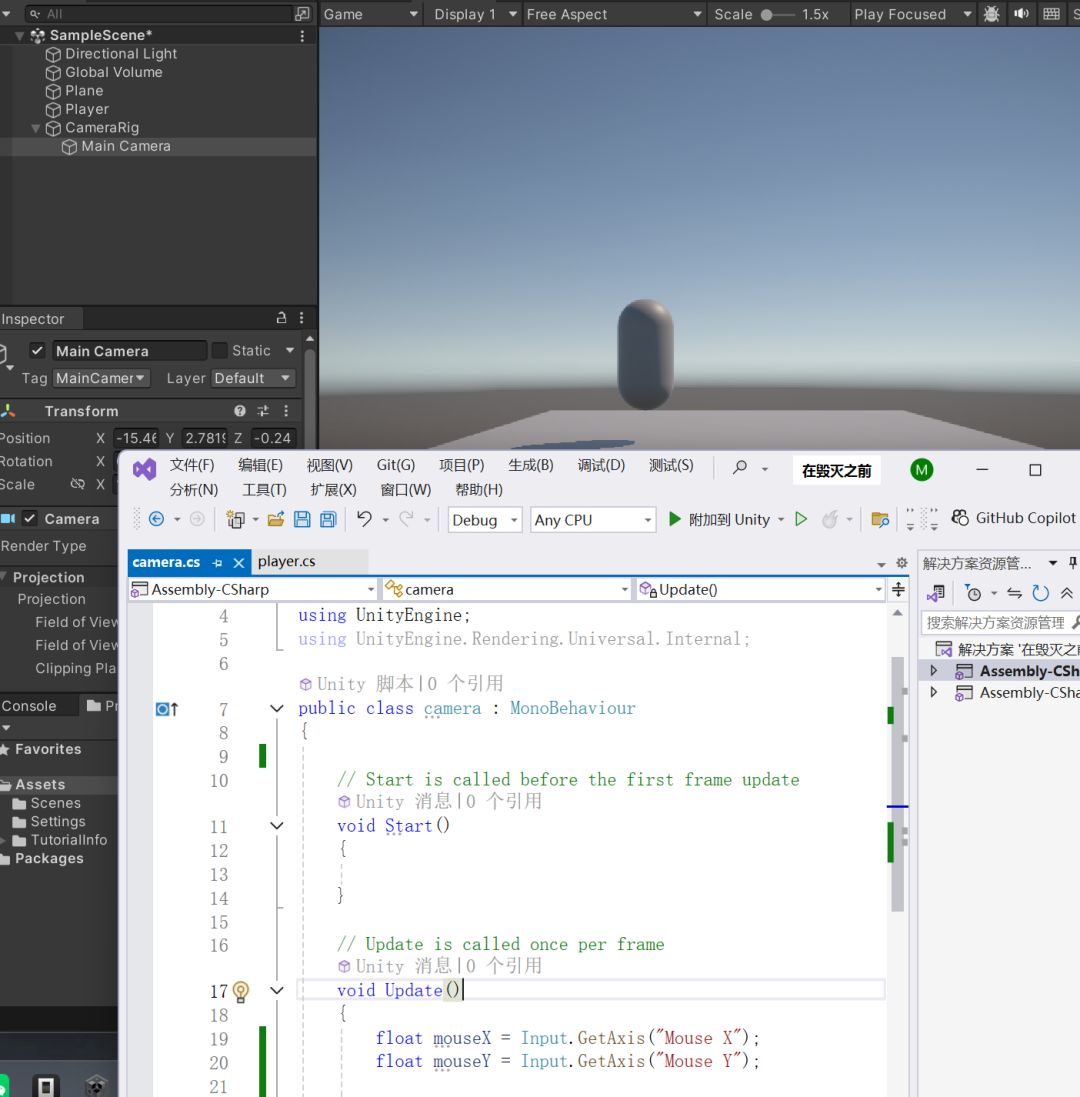Image resolution: width=1080 pixels, height=1097 pixels.
Task: Open the Transform component help icon
Action: pyautogui.click(x=240, y=411)
